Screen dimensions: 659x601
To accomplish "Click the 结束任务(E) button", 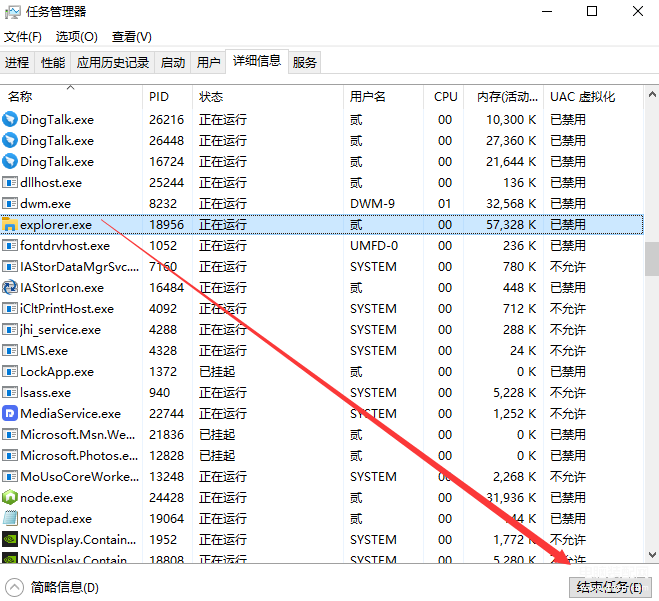I will (x=610, y=587).
